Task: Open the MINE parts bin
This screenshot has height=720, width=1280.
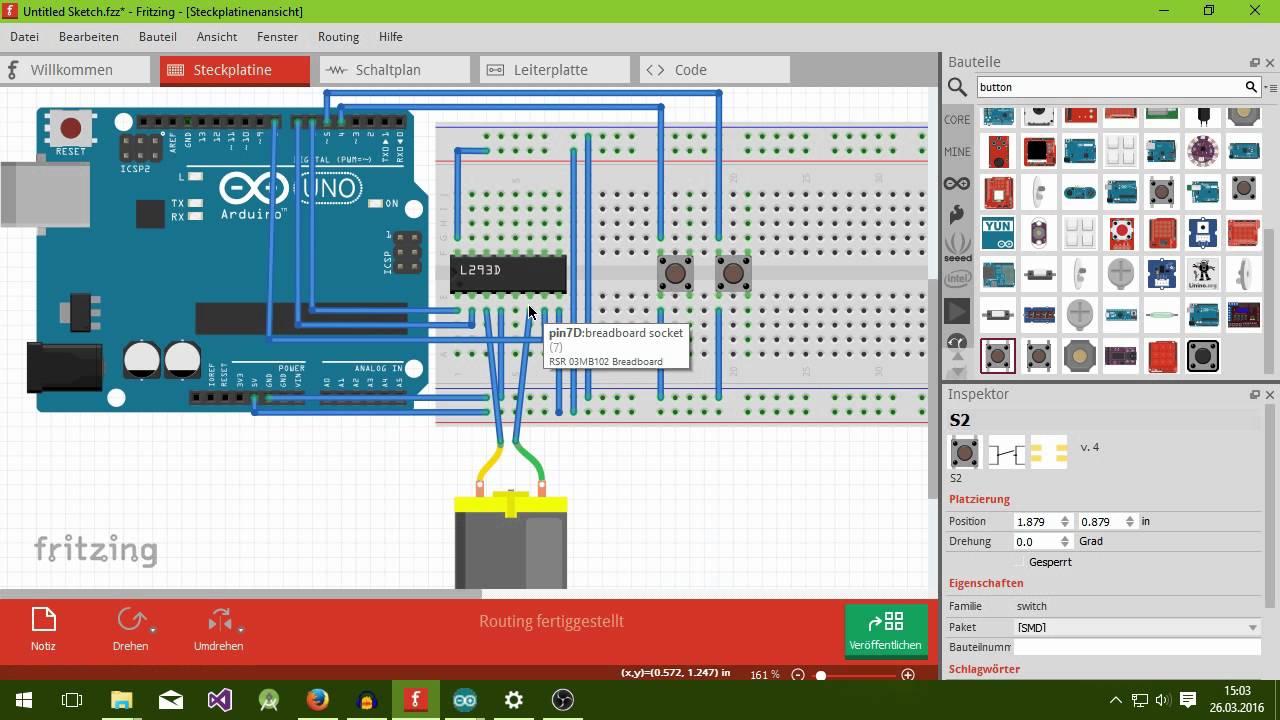Action: [x=957, y=152]
